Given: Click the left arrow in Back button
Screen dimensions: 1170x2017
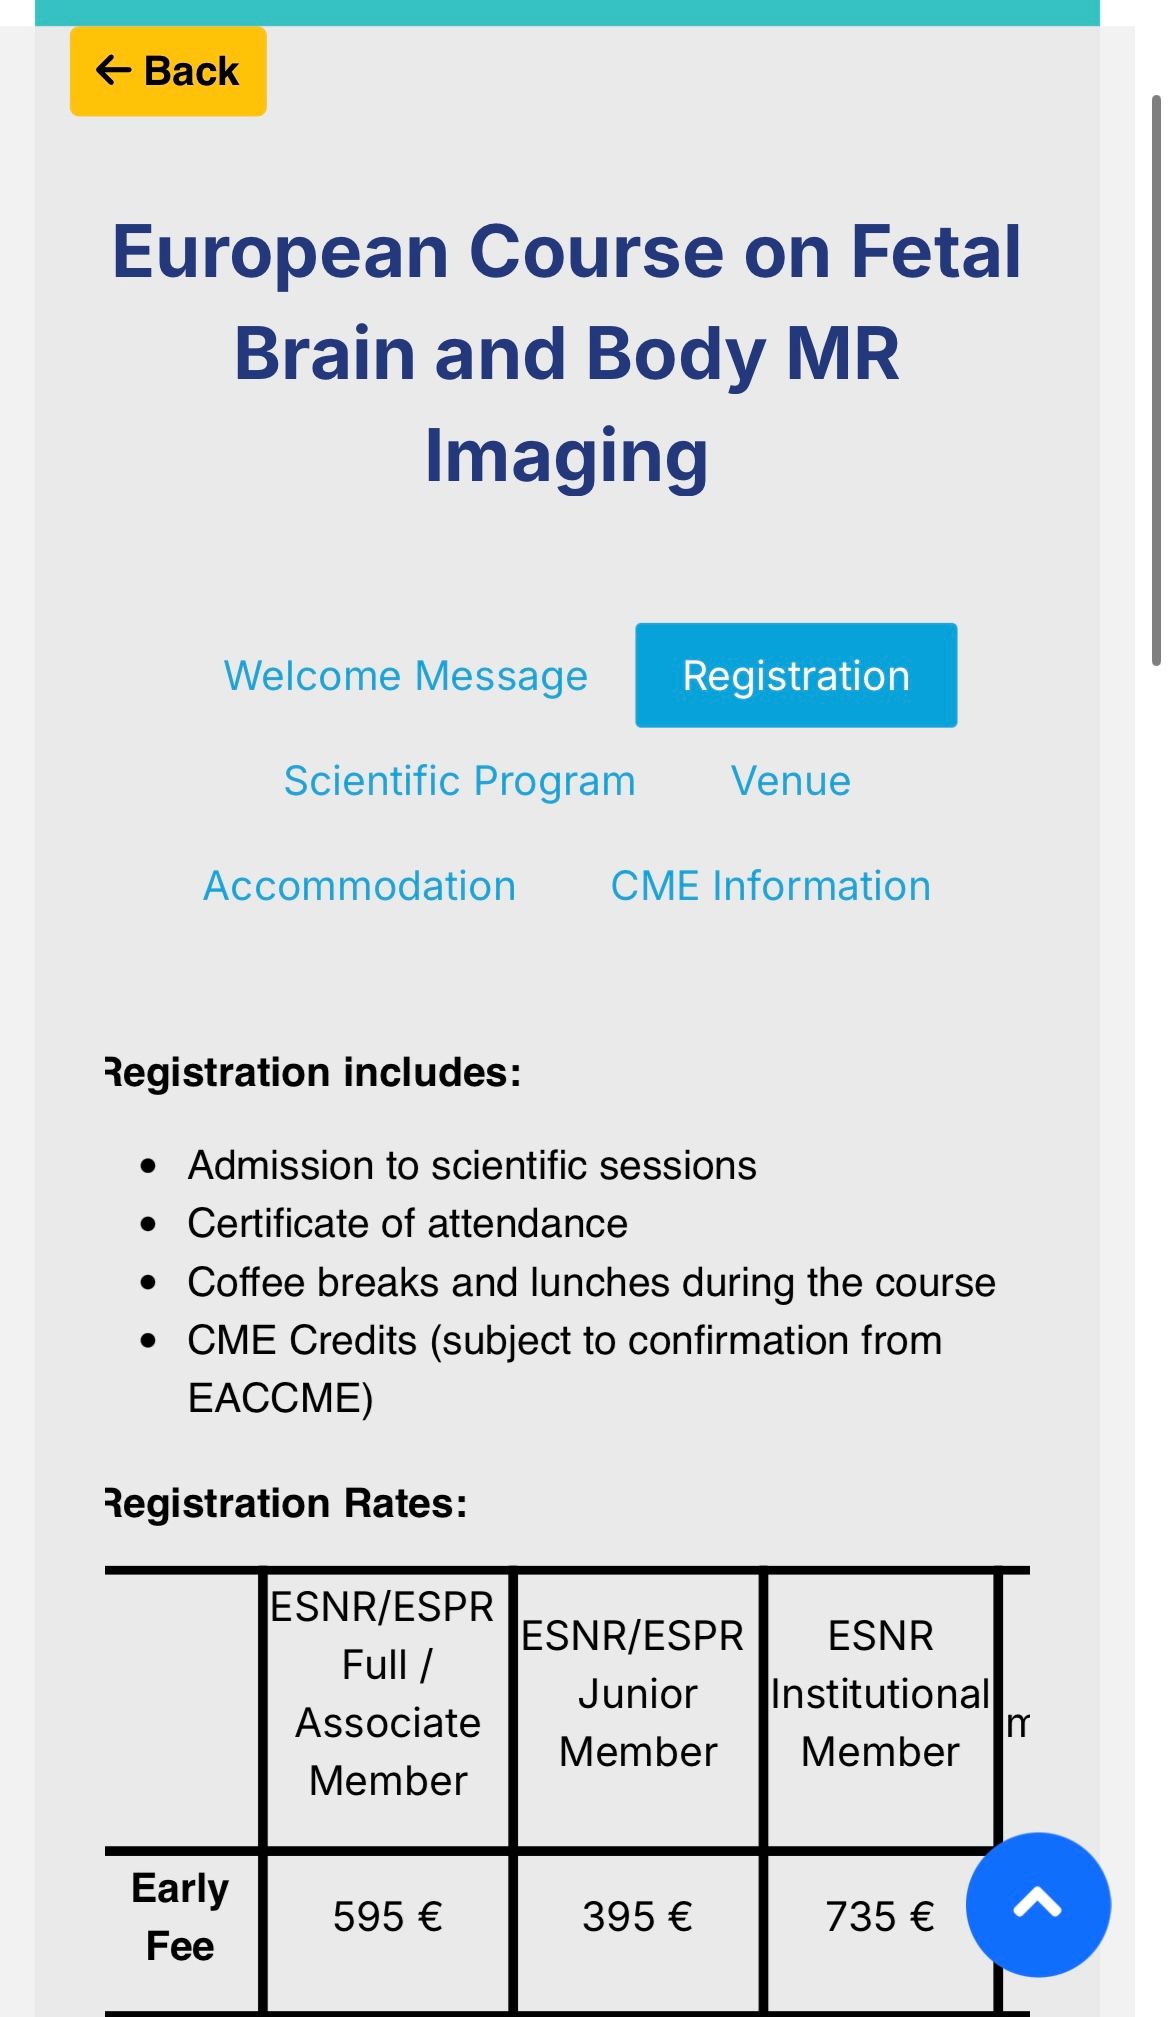Looking at the screenshot, I should click(x=113, y=71).
